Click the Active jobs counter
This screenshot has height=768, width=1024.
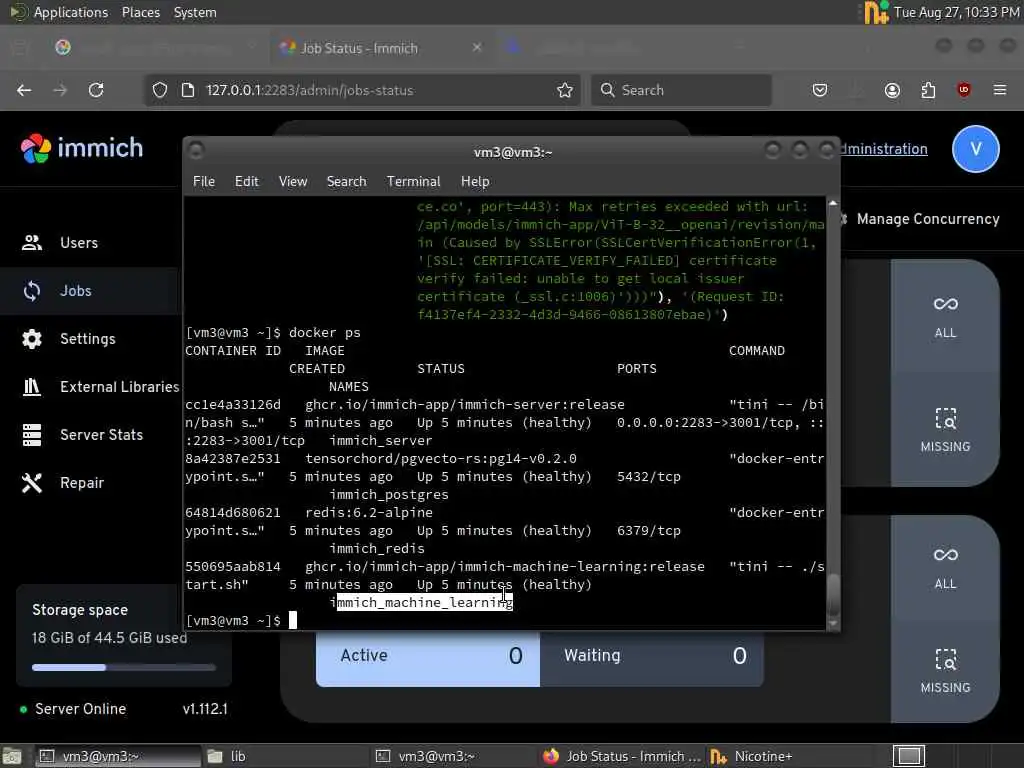(x=428, y=656)
